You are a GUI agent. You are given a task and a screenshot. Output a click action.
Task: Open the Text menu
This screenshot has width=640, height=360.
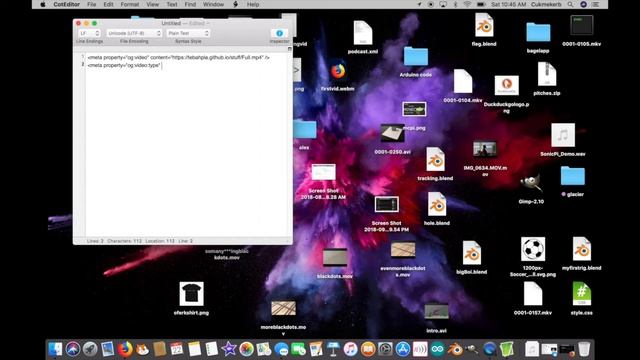point(172,4)
